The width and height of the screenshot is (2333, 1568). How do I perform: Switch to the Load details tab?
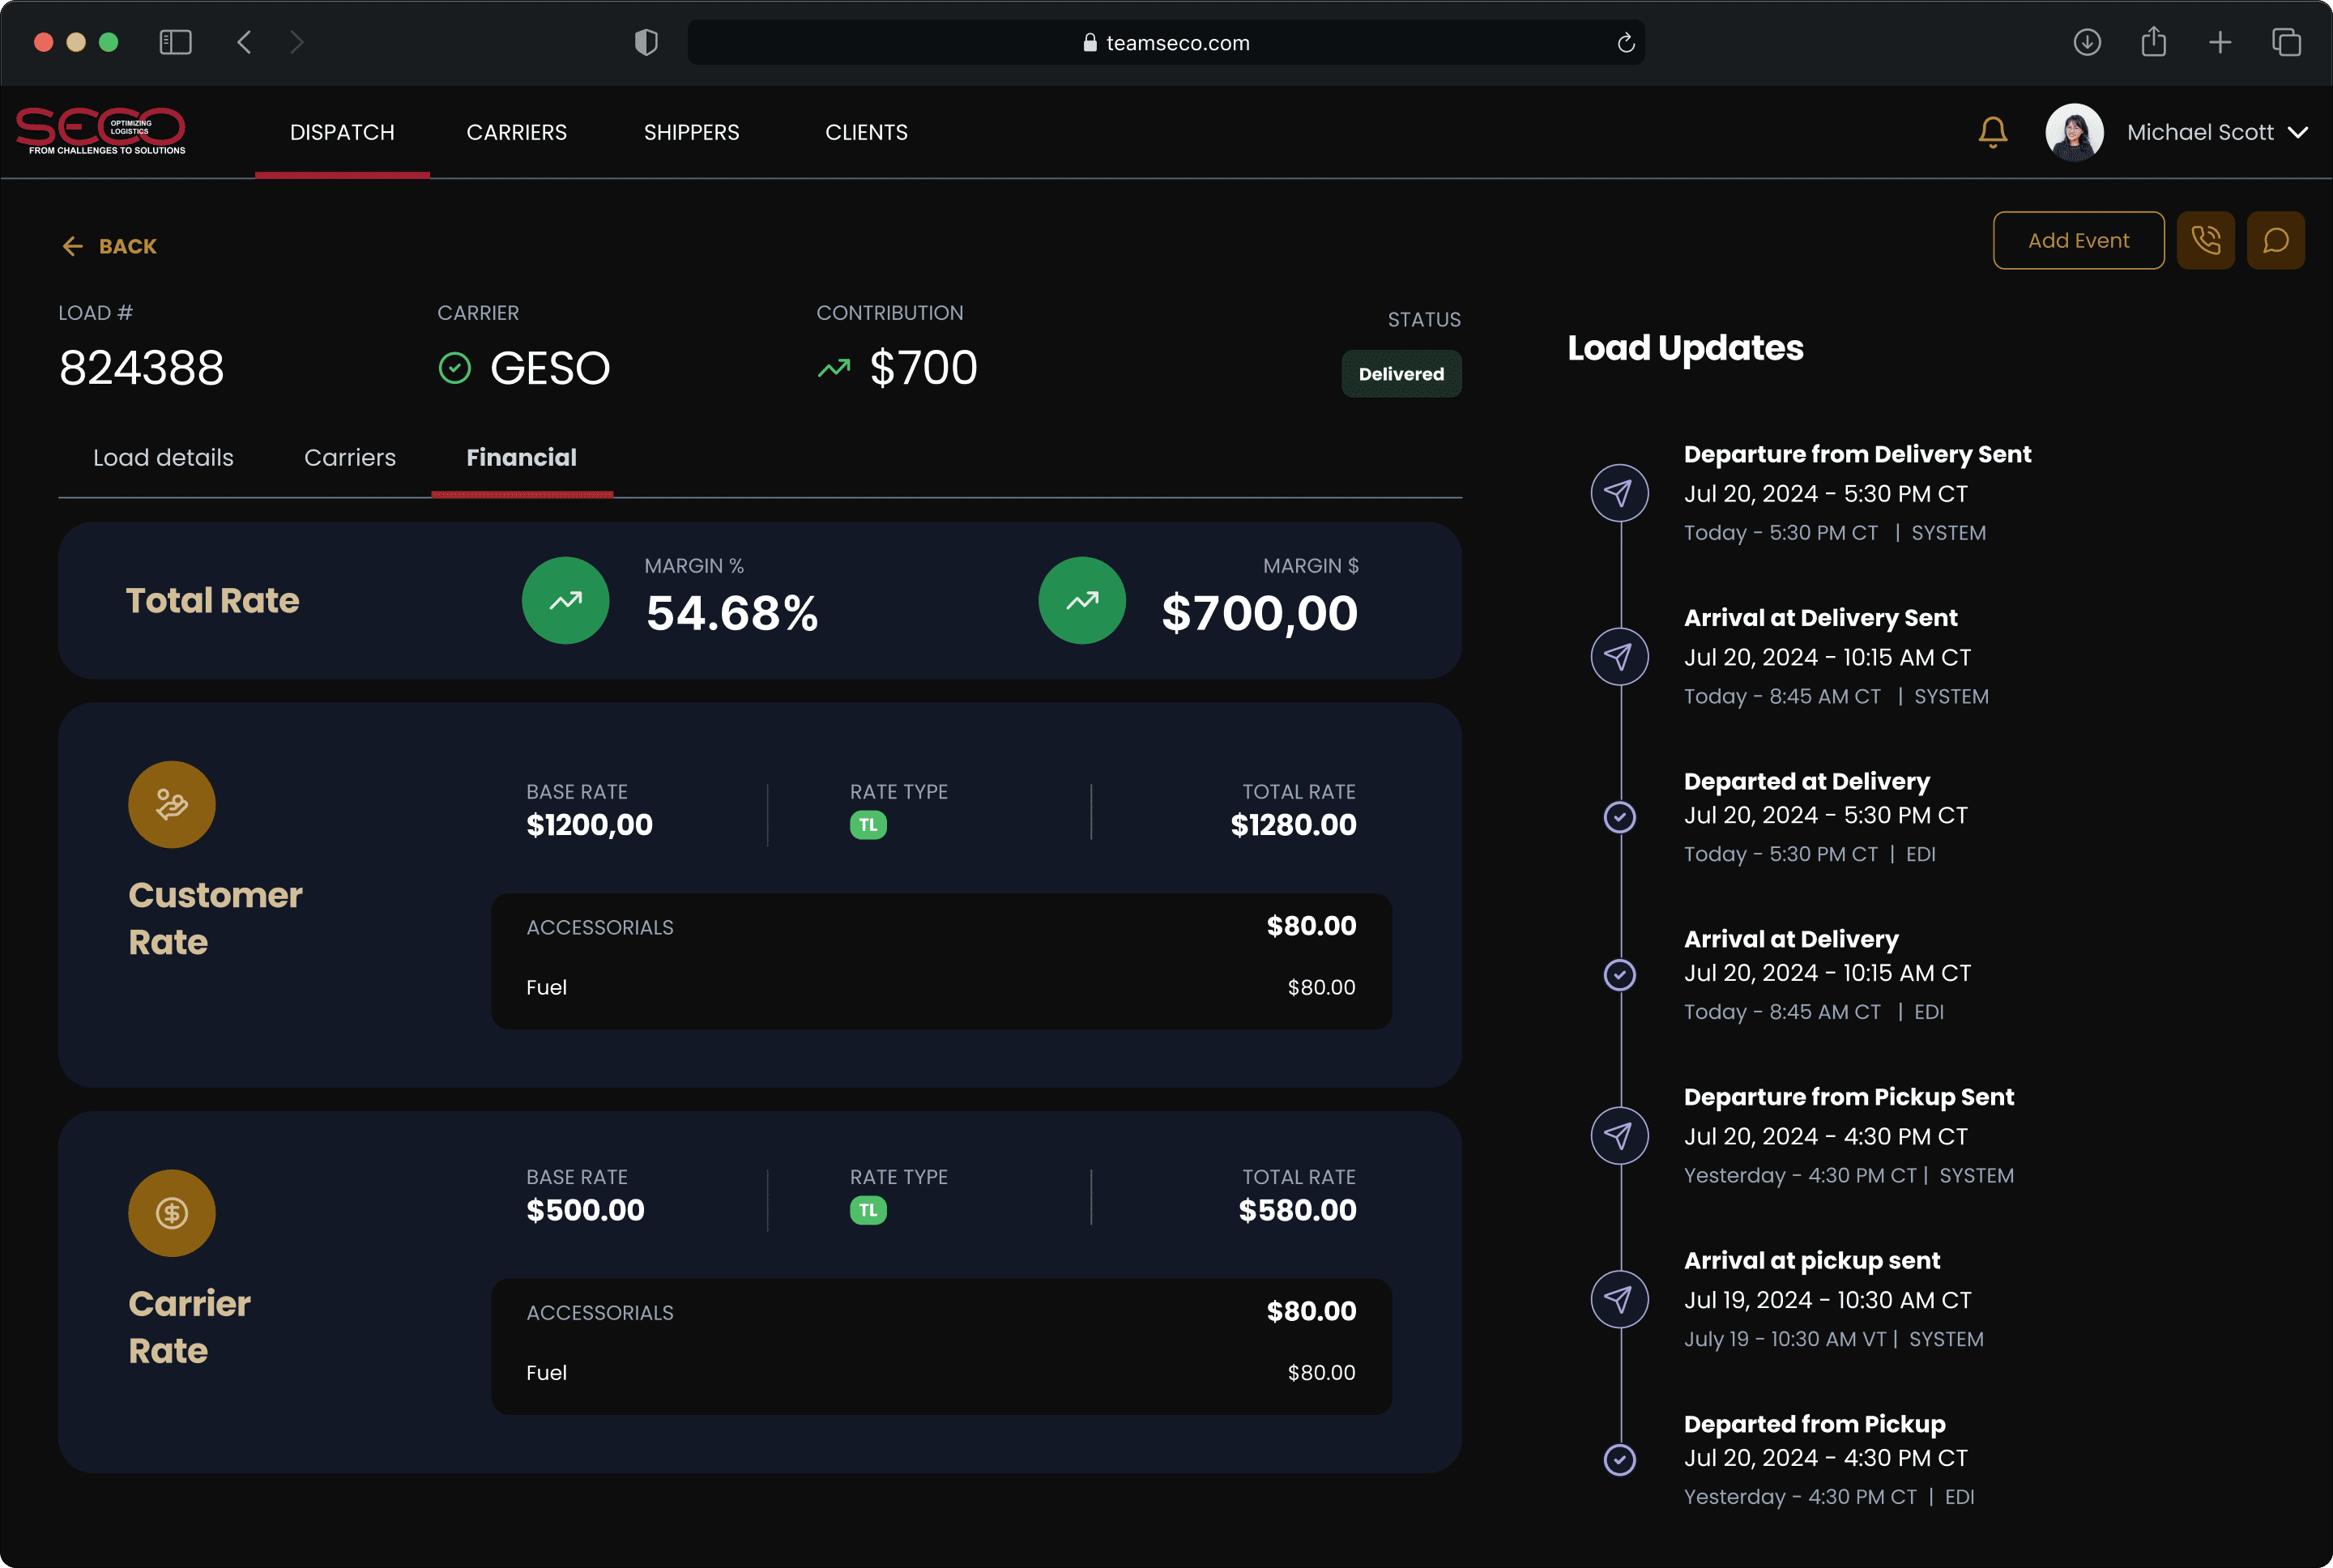163,457
